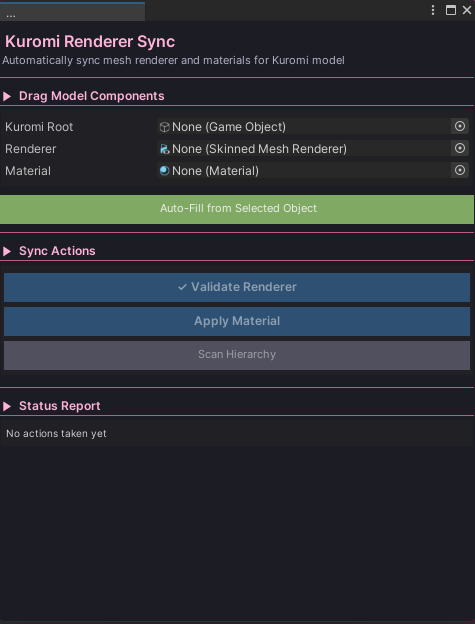Open object picker for Kuromi Root

pyautogui.click(x=459, y=127)
